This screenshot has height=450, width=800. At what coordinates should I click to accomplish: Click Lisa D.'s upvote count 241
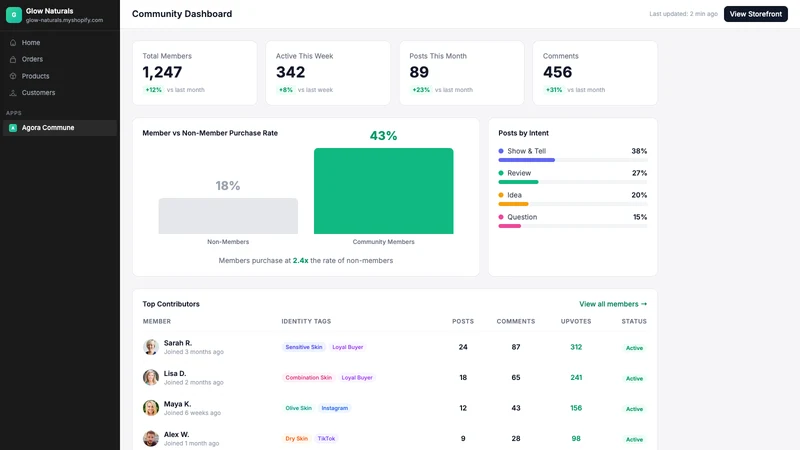(576, 378)
